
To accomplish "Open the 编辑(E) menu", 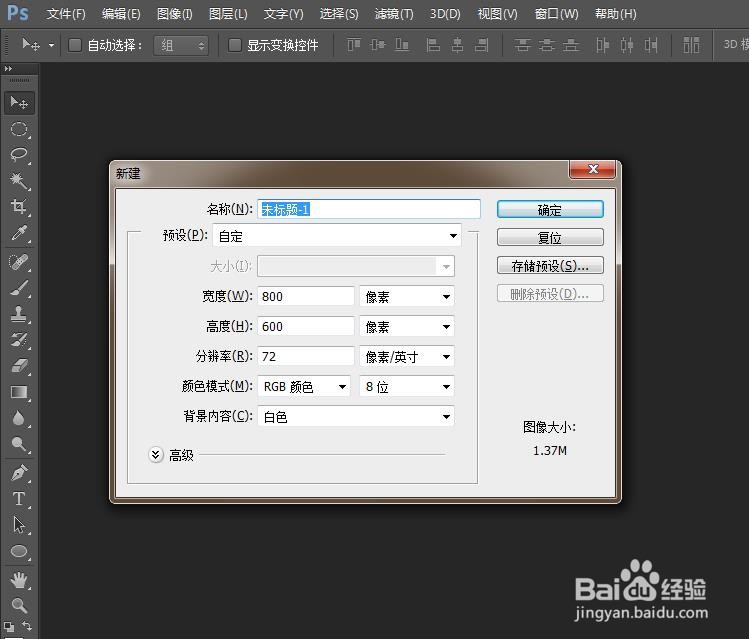I will tap(121, 14).
